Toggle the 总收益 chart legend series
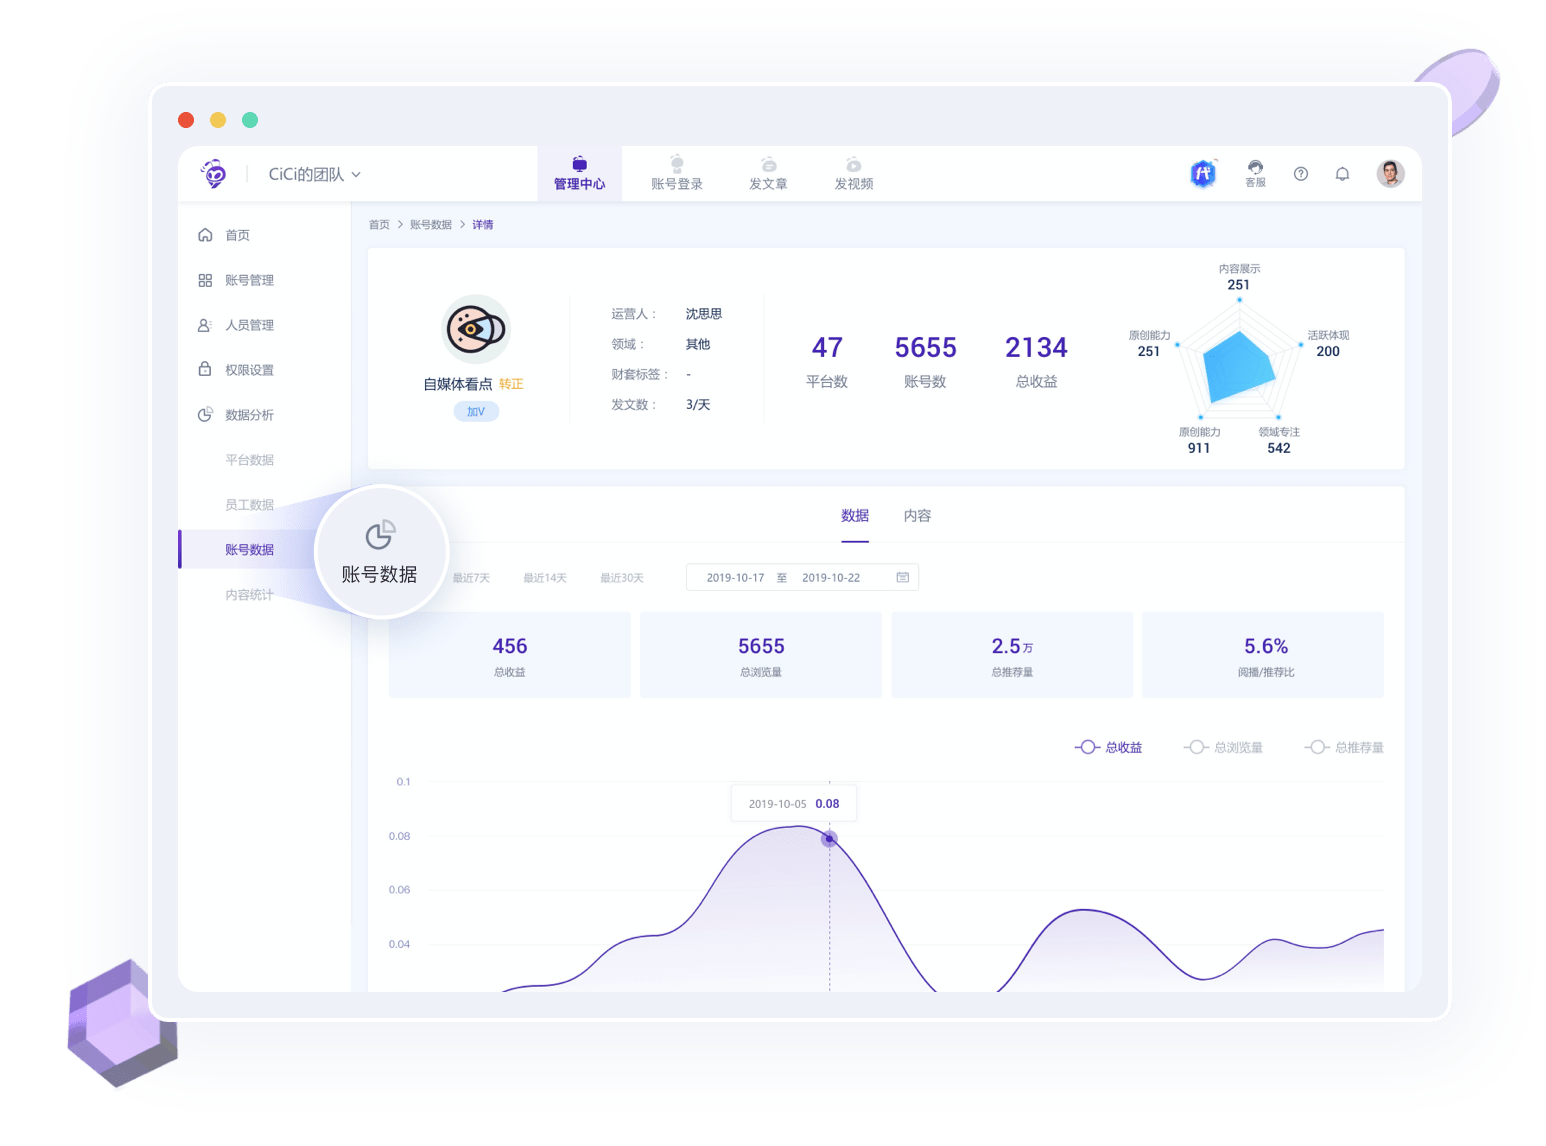1546x1146 pixels. 1108,747
